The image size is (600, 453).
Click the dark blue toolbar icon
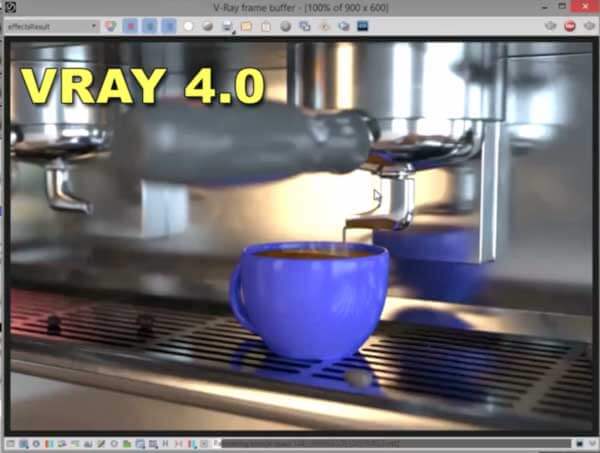pos(363,26)
